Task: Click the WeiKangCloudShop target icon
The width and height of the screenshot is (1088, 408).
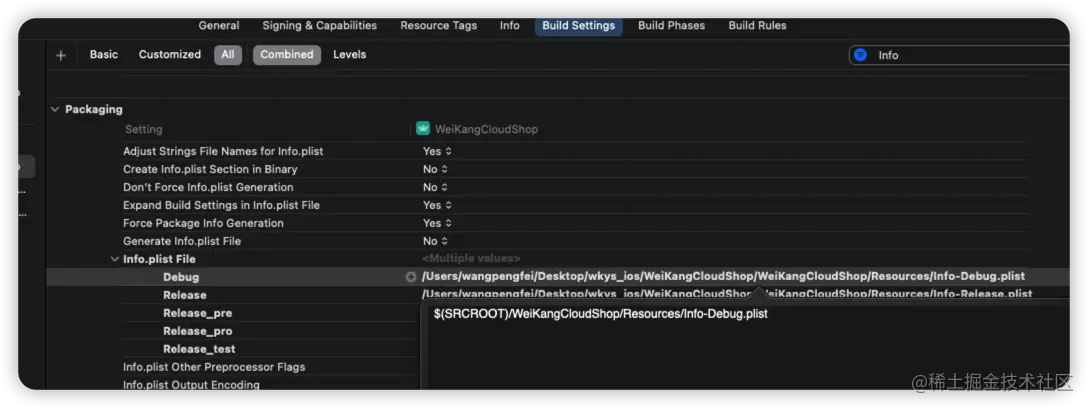Action: (x=423, y=129)
